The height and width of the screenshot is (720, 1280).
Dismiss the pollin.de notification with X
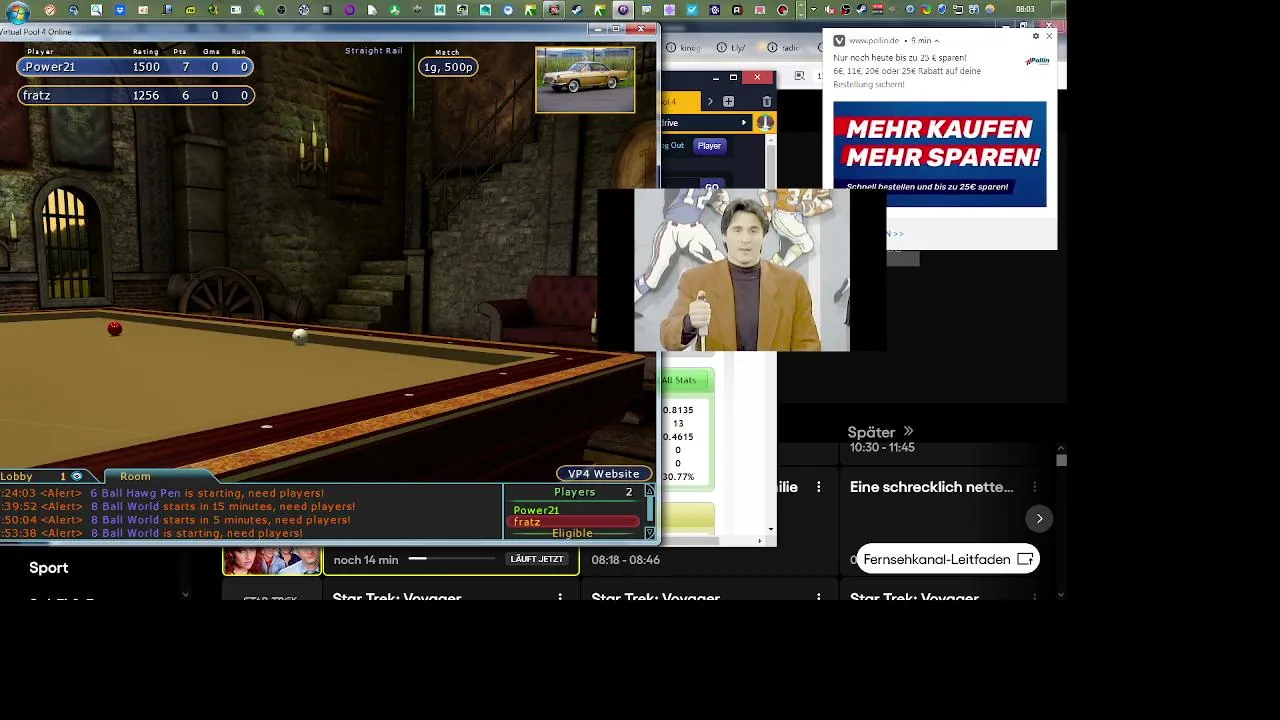1049,36
